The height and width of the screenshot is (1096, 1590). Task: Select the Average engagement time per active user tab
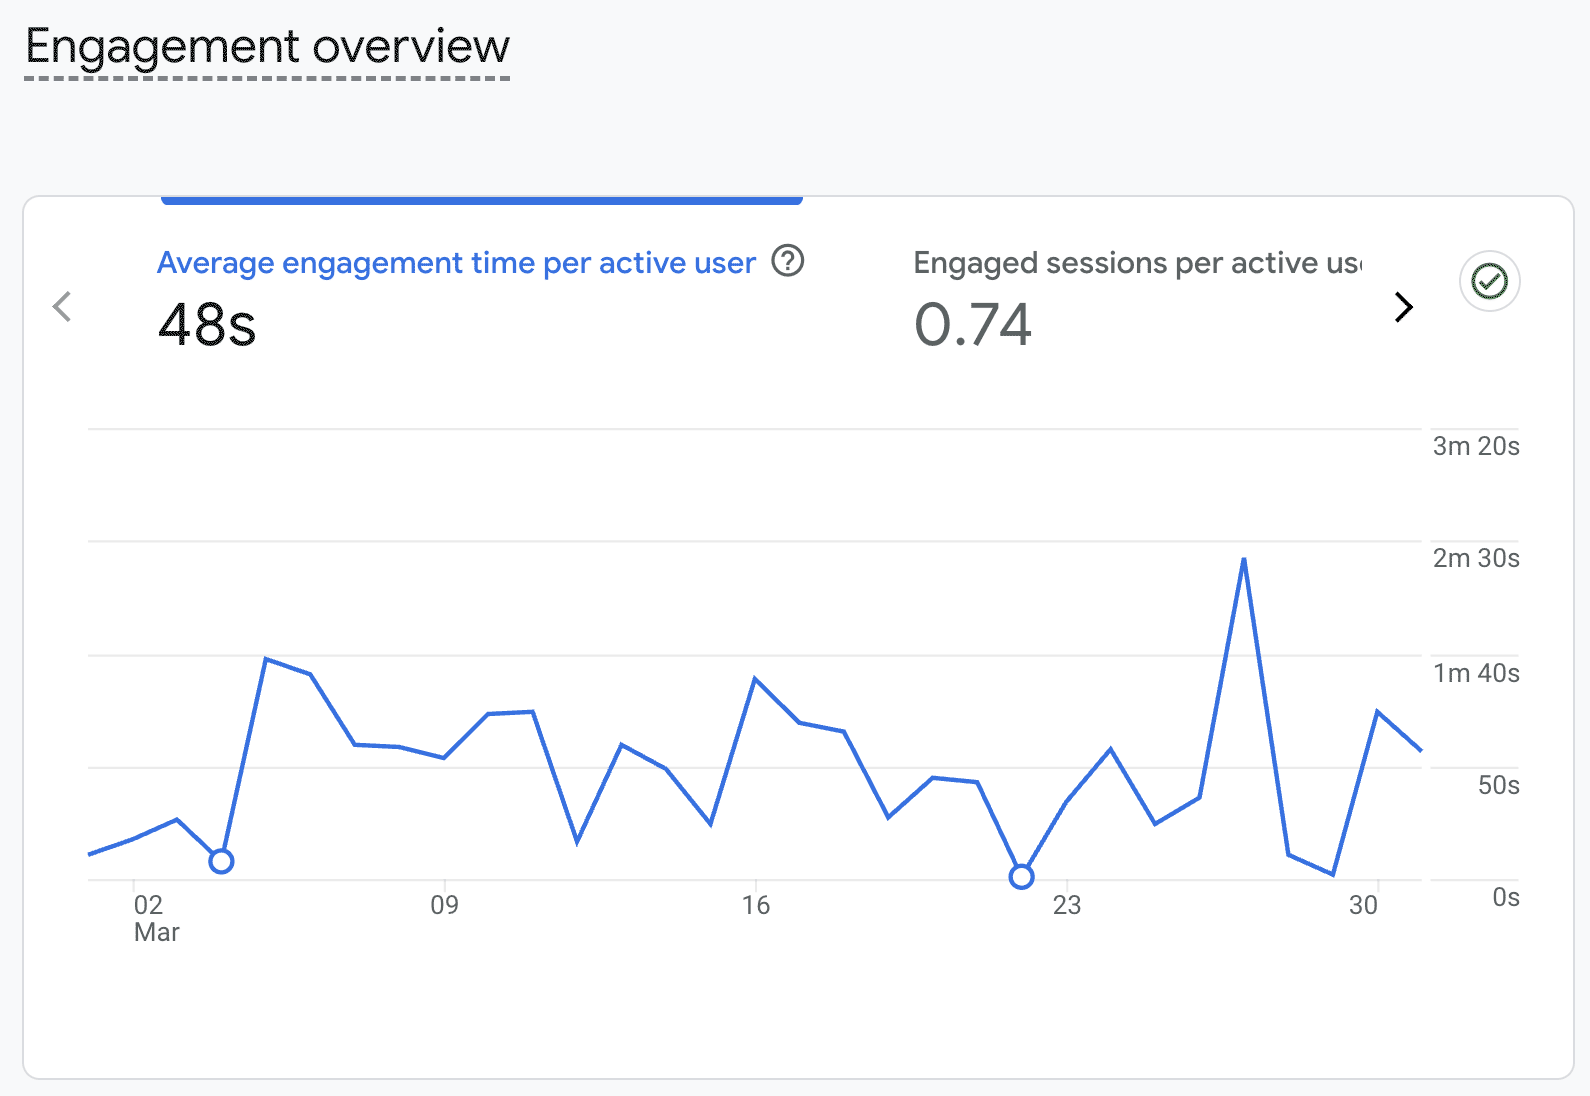point(456,263)
